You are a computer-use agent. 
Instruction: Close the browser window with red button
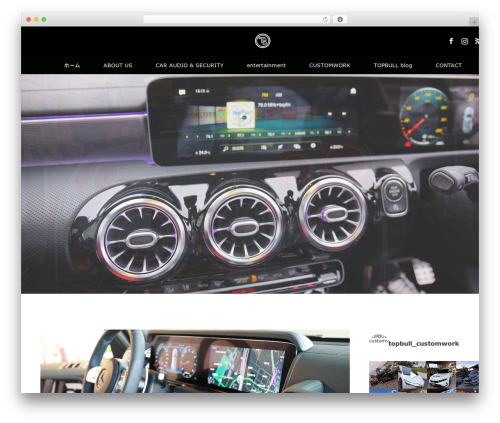coord(29,20)
